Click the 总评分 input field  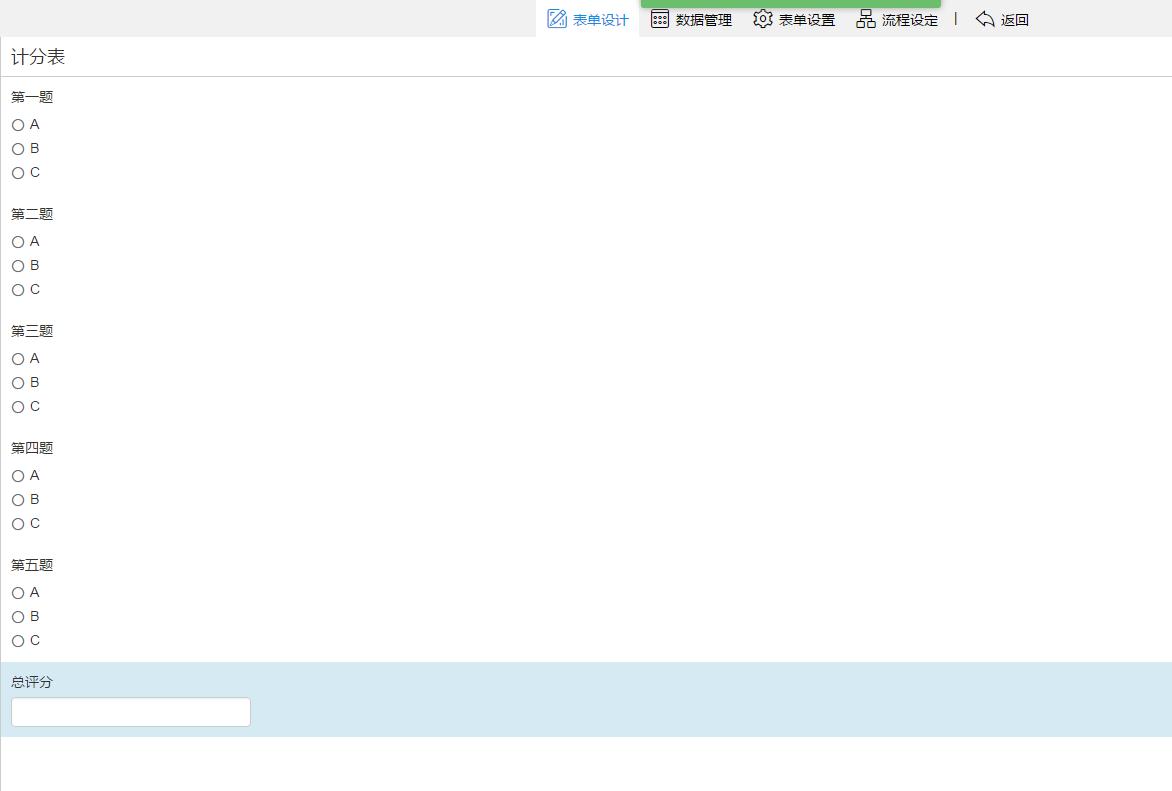pyautogui.click(x=131, y=712)
